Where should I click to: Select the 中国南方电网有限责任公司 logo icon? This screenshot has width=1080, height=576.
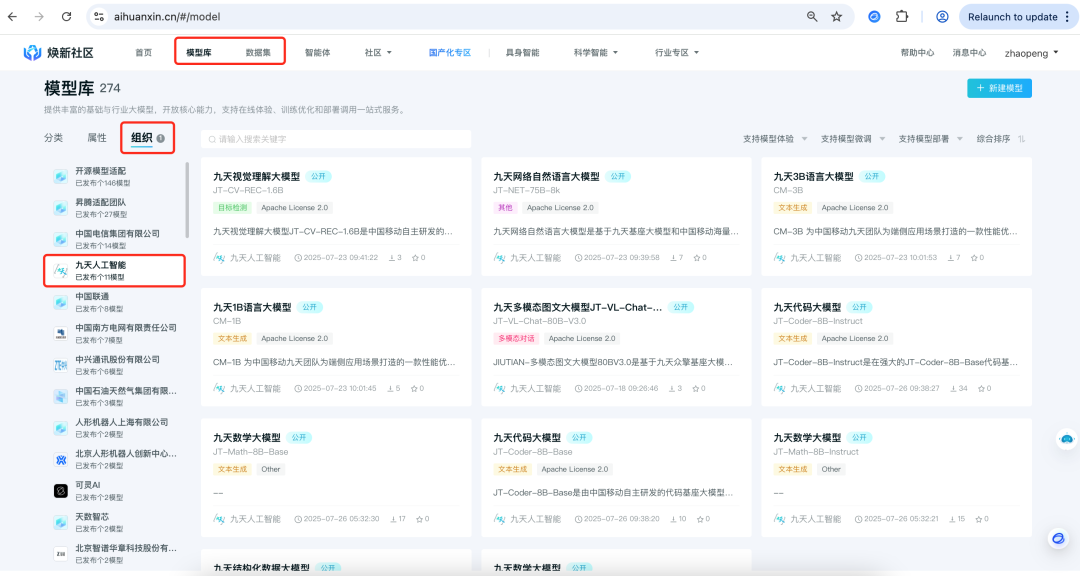(61, 334)
